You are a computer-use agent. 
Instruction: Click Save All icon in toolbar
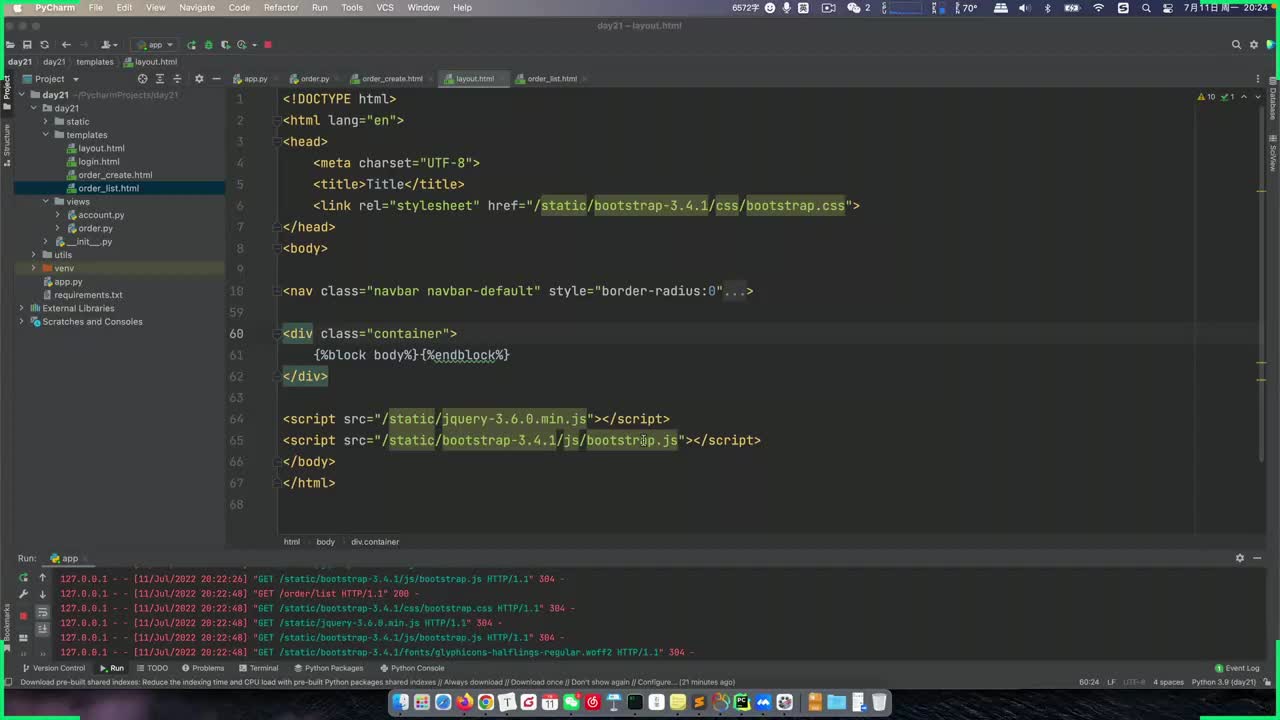(27, 45)
